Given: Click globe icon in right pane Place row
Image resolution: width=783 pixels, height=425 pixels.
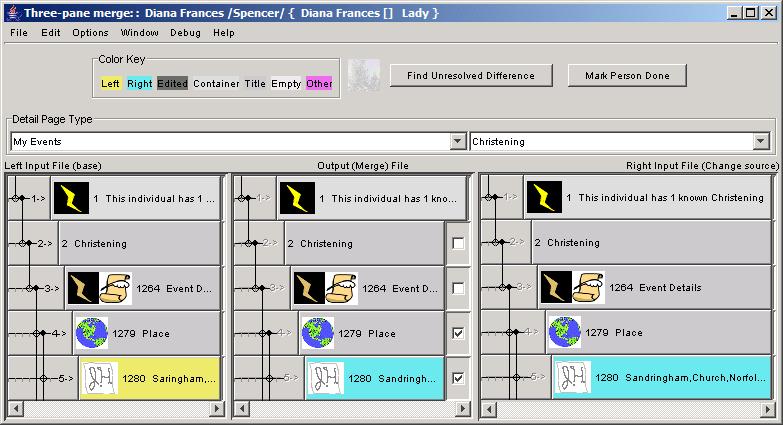Looking at the screenshot, I should (x=565, y=332).
